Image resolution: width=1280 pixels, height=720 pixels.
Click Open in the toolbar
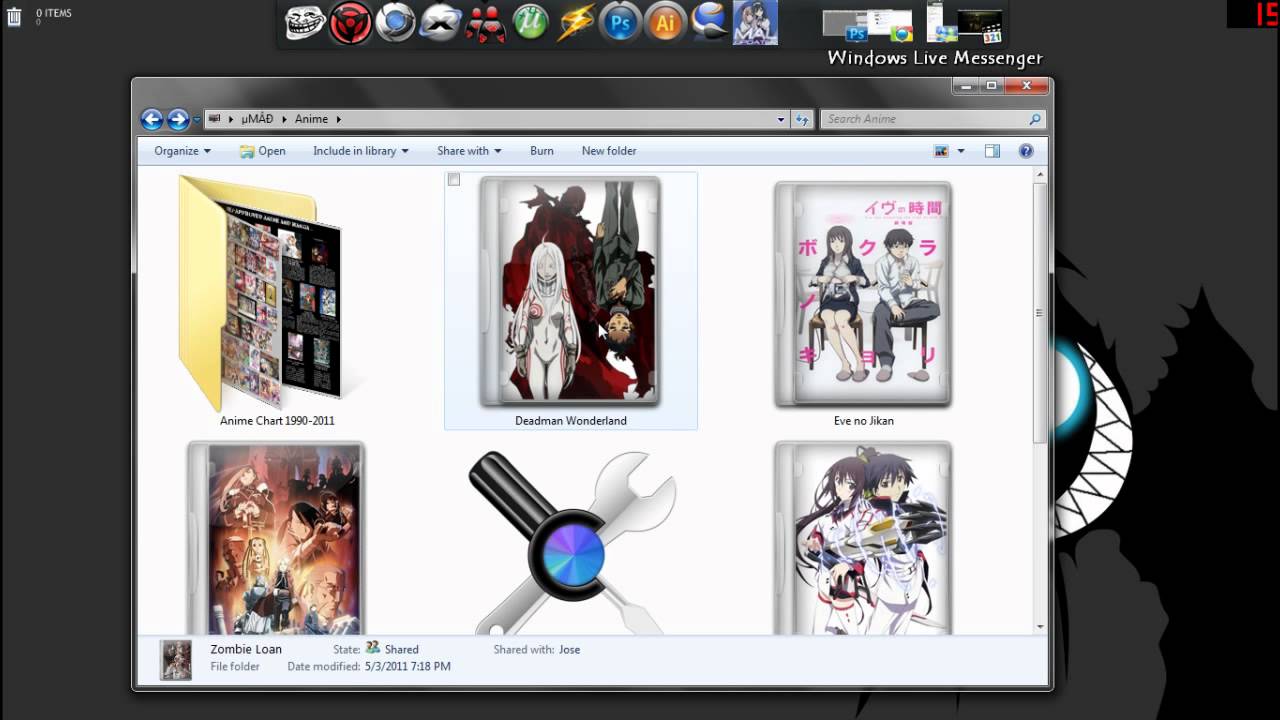pyautogui.click(x=262, y=151)
